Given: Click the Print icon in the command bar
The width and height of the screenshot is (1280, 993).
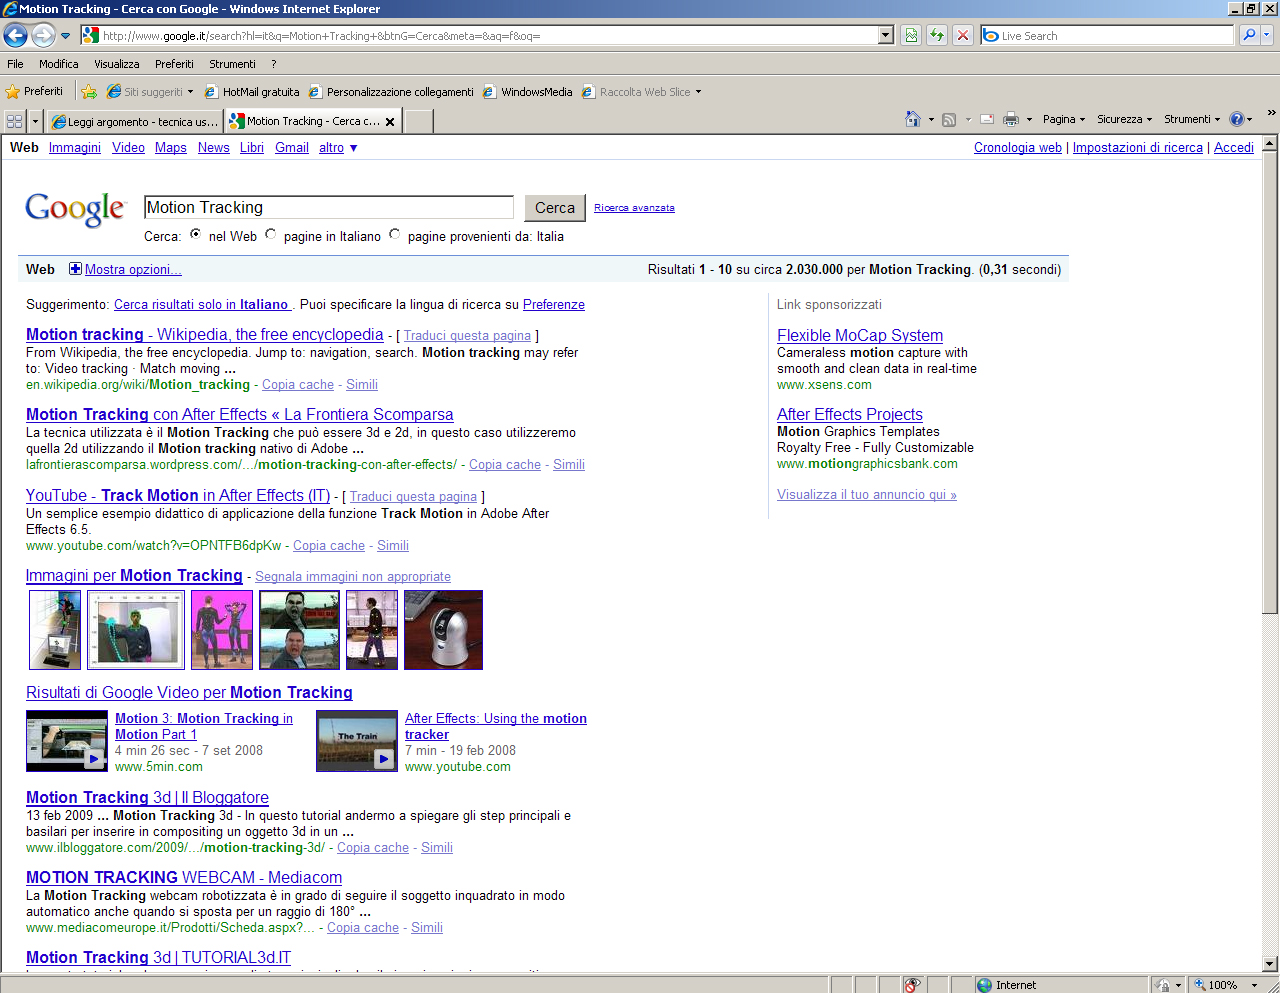Looking at the screenshot, I should (x=1011, y=119).
